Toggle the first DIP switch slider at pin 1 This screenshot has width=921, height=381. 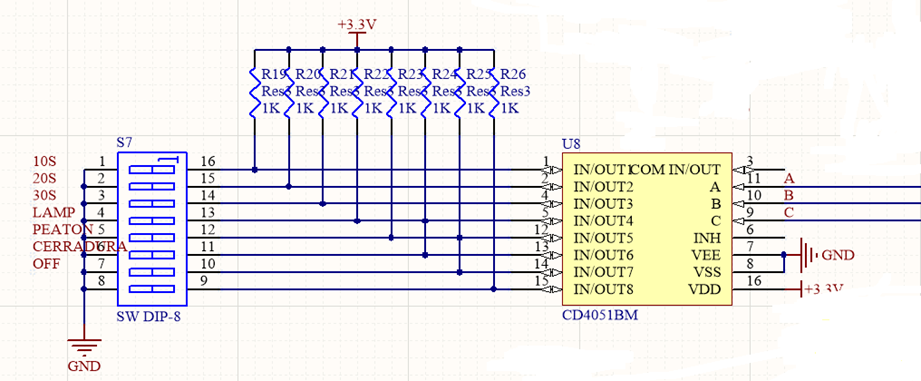click(152, 169)
